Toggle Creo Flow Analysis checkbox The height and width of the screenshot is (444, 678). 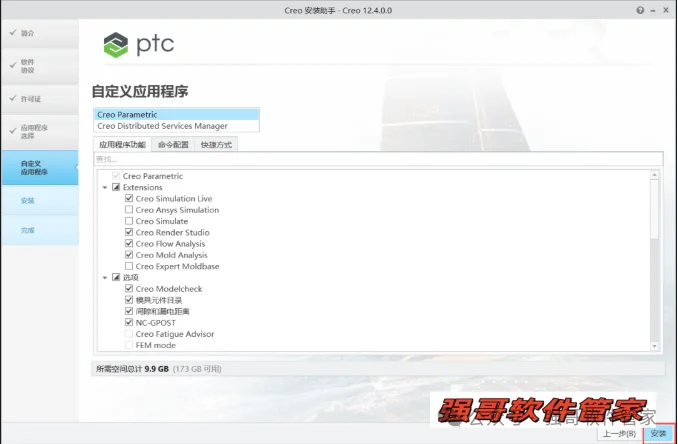(x=129, y=243)
